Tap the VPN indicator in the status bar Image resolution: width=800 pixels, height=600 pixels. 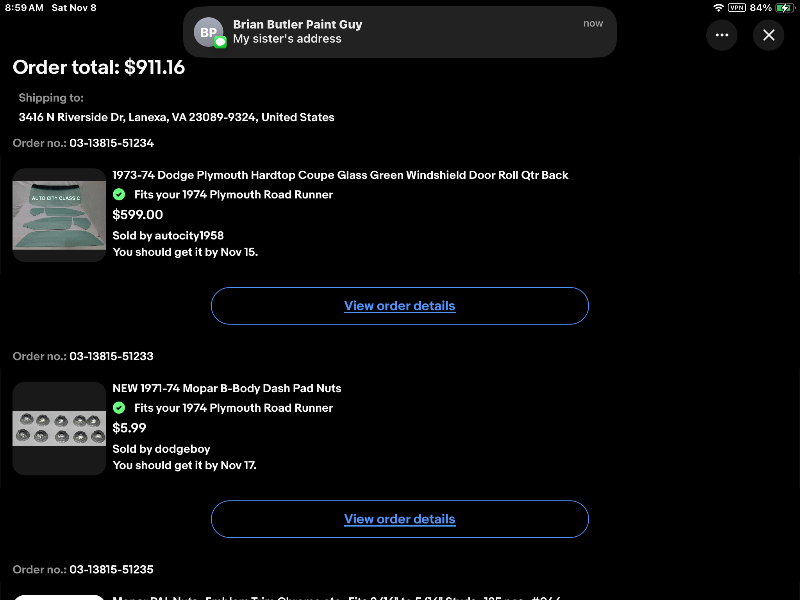point(737,7)
